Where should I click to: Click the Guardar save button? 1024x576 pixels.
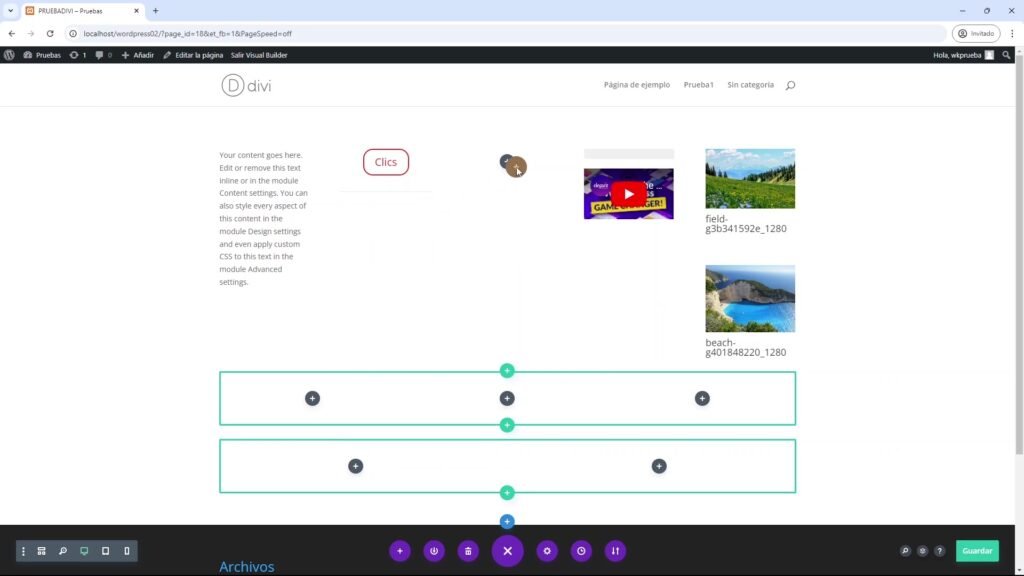click(x=977, y=551)
